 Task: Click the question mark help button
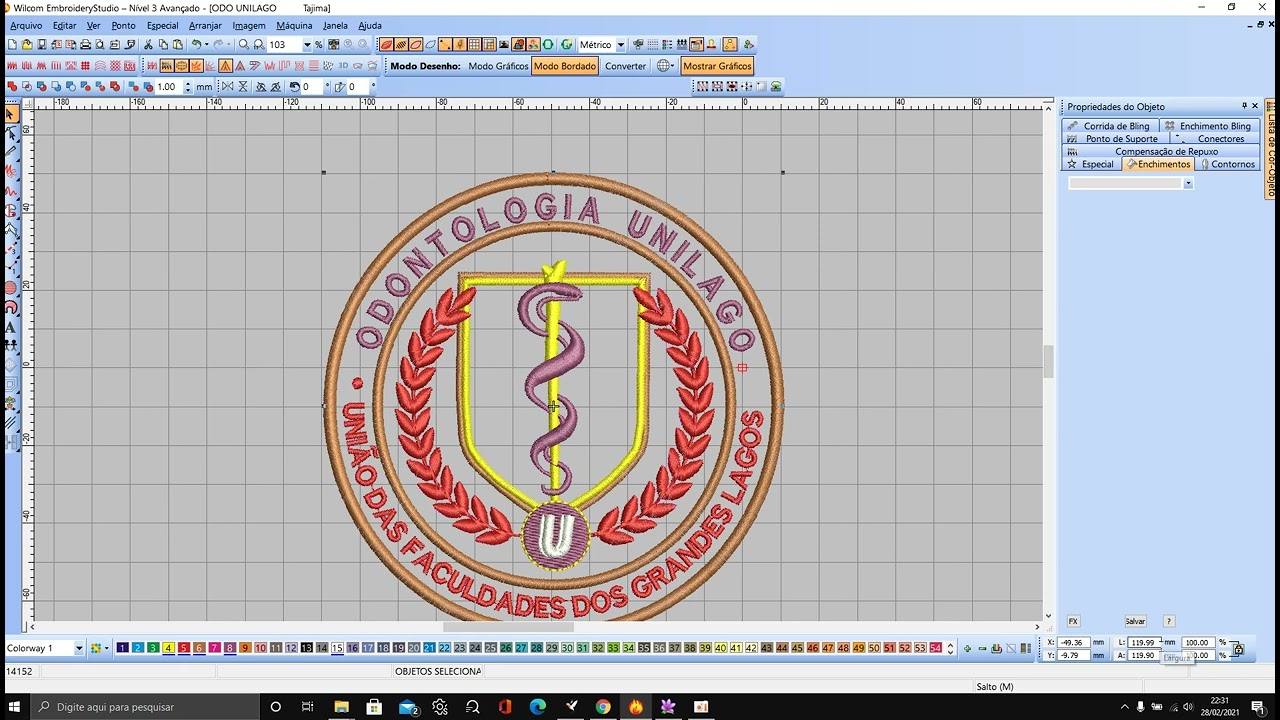point(1169,621)
